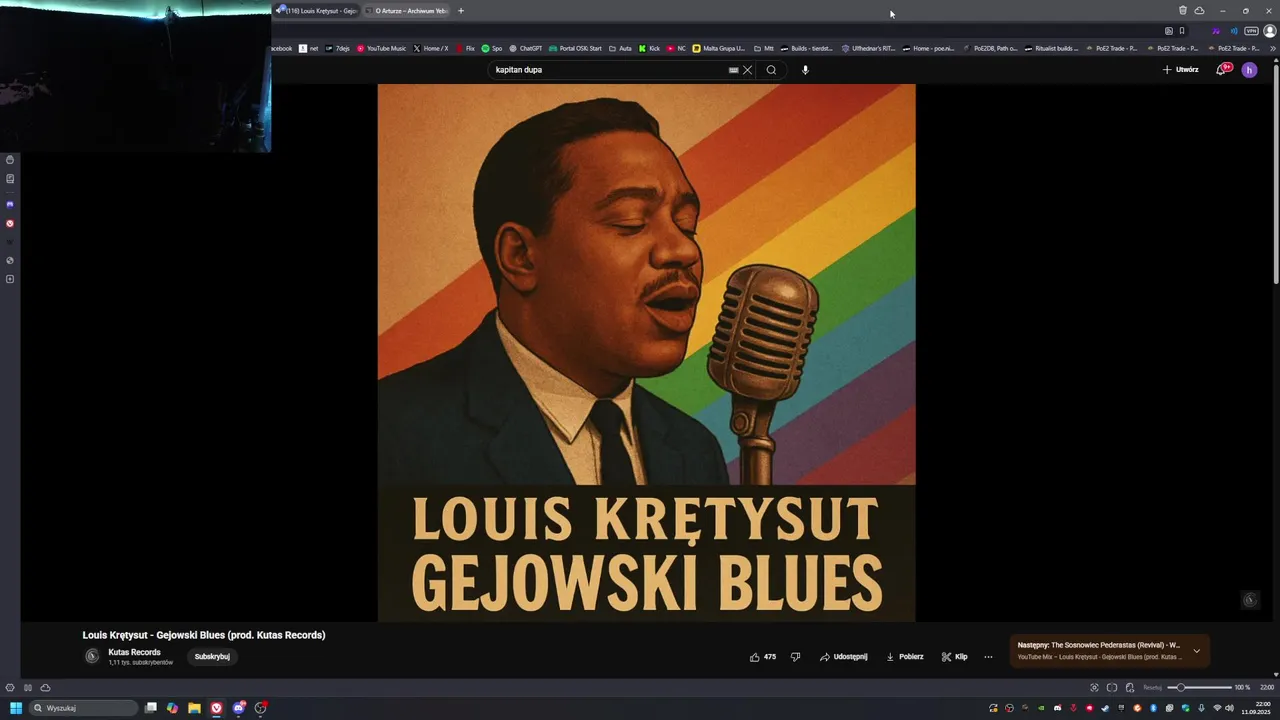Click the cloud sync icon in tab bar
The image size is (1280, 720).
[x=1199, y=11]
